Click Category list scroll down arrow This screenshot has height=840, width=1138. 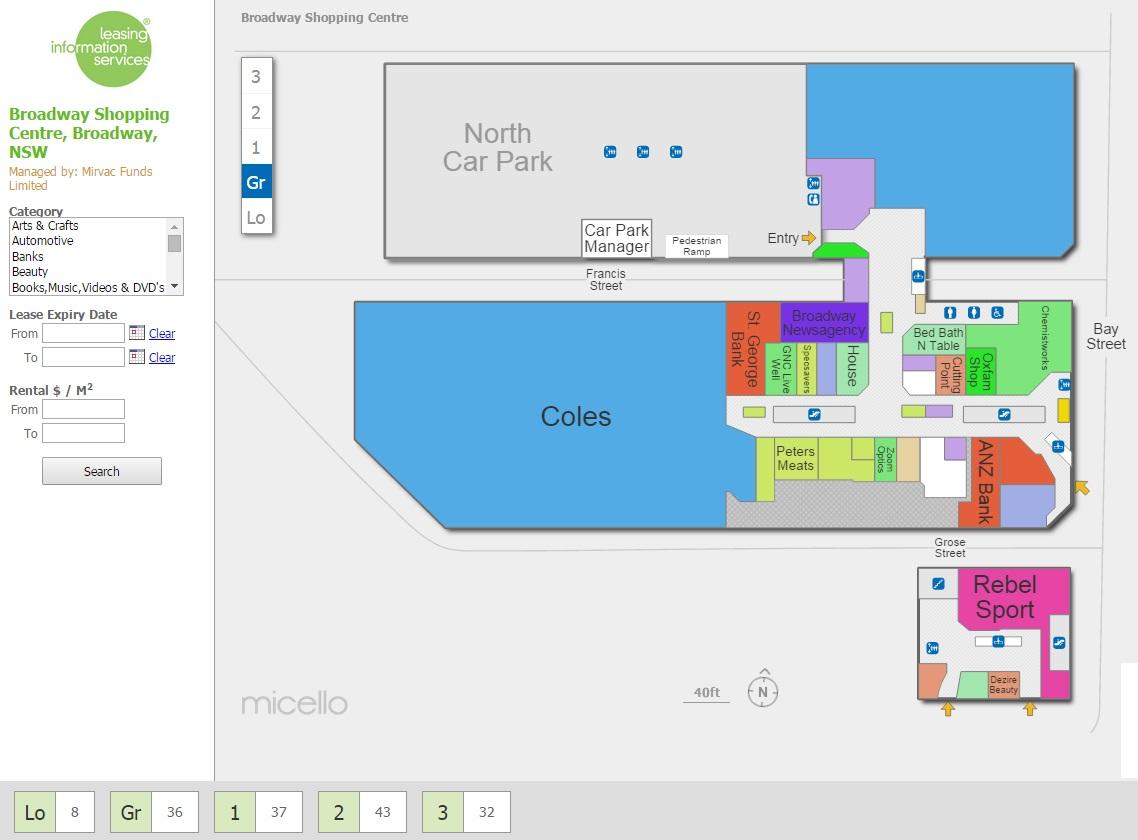point(174,287)
